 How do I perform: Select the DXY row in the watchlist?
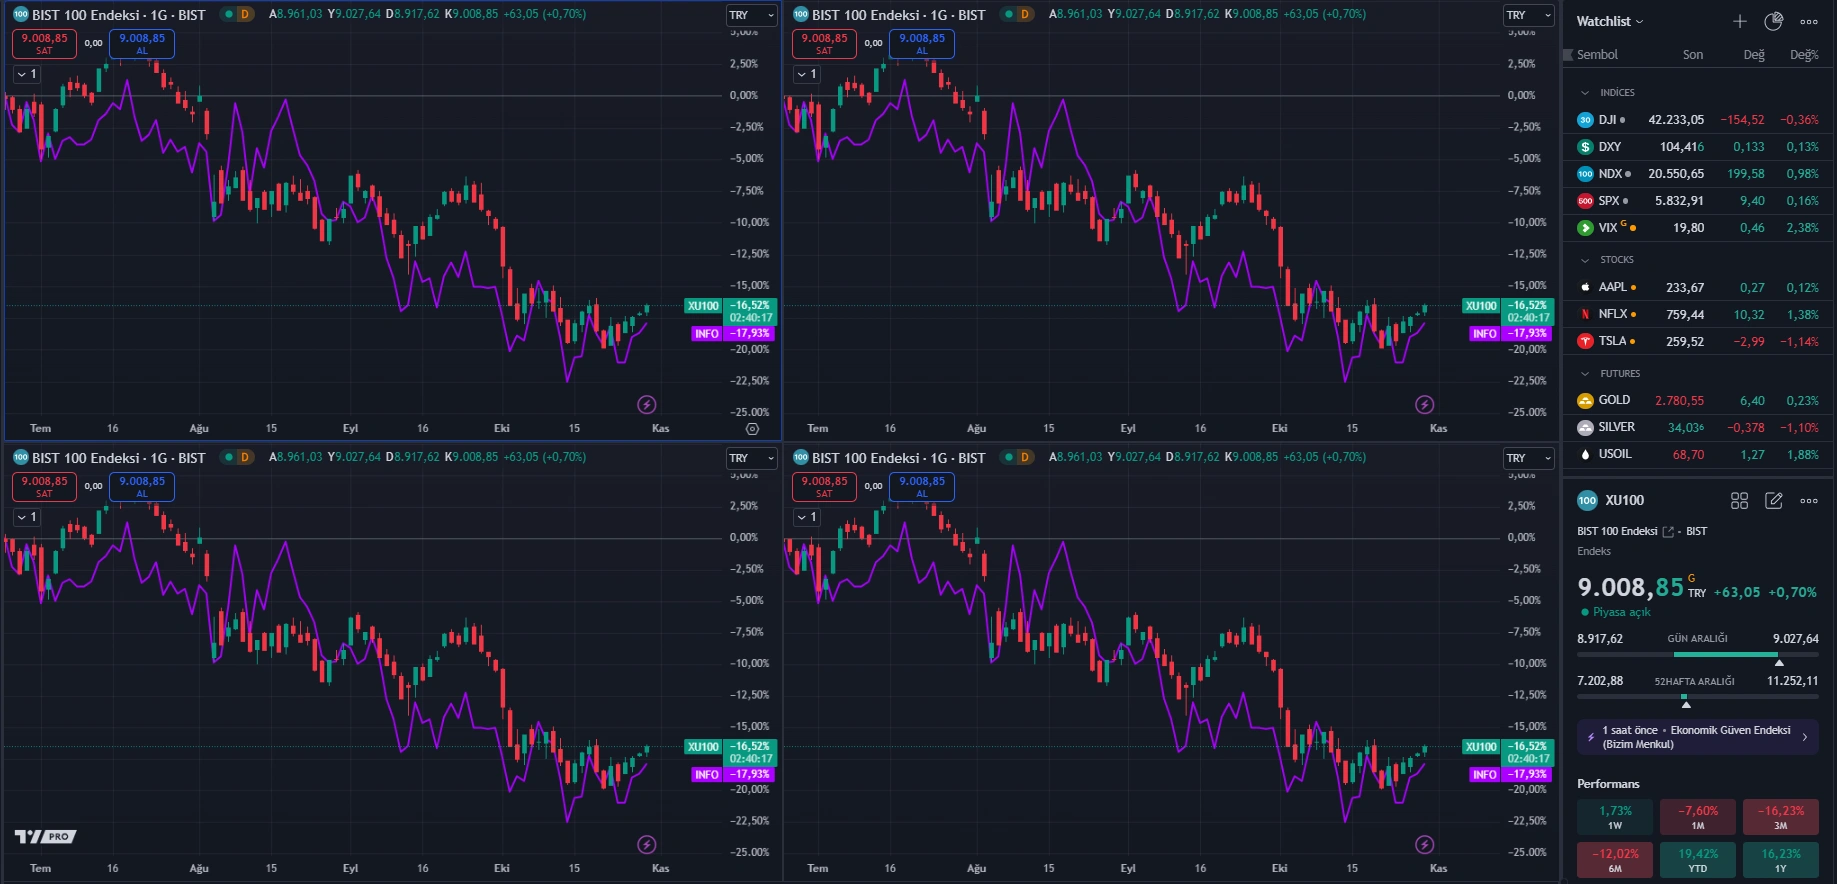(x=1698, y=147)
